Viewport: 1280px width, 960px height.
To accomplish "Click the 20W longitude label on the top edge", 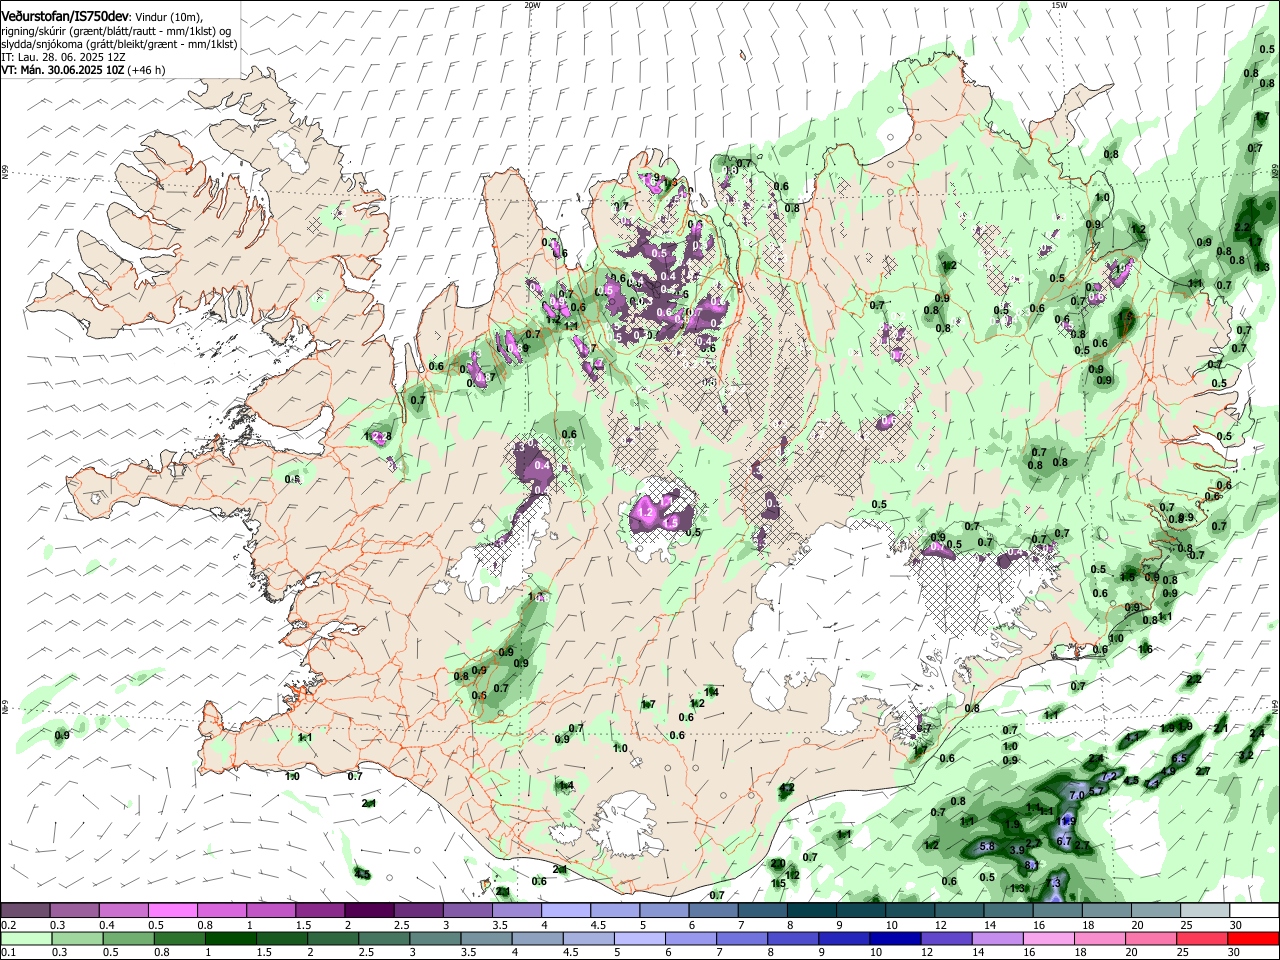I will [x=532, y=5].
